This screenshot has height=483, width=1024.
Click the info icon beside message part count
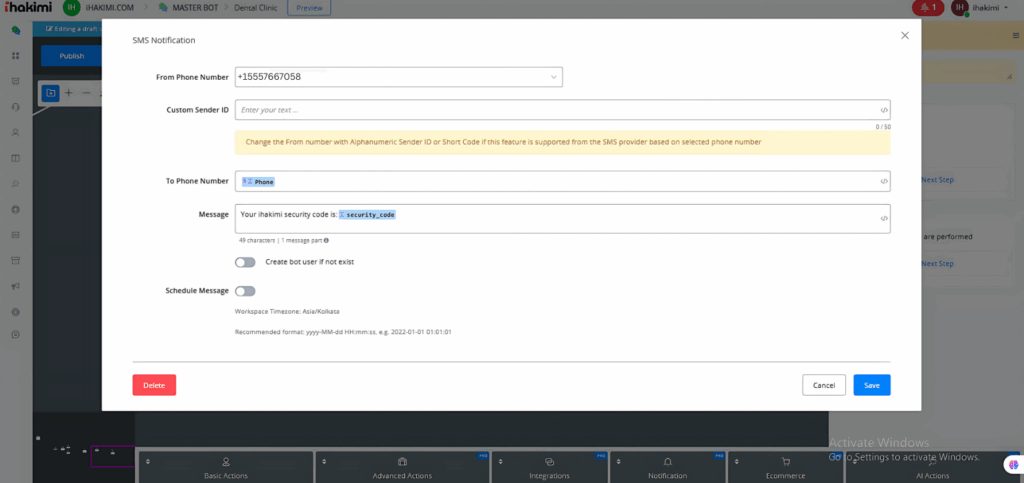click(x=326, y=240)
